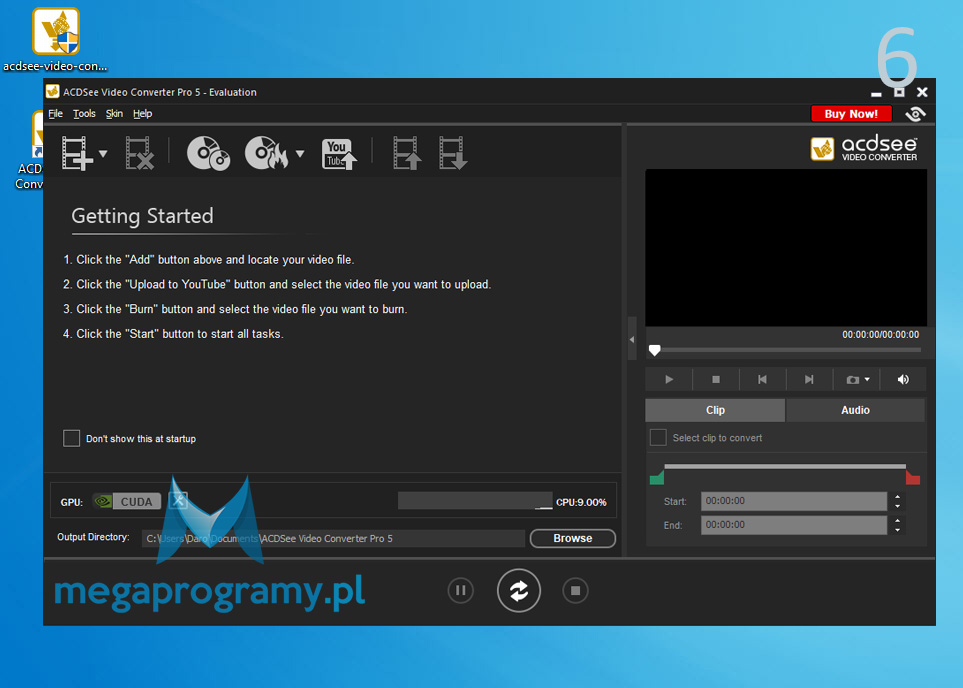Open the File menu
This screenshot has height=688, width=963.
(55, 114)
